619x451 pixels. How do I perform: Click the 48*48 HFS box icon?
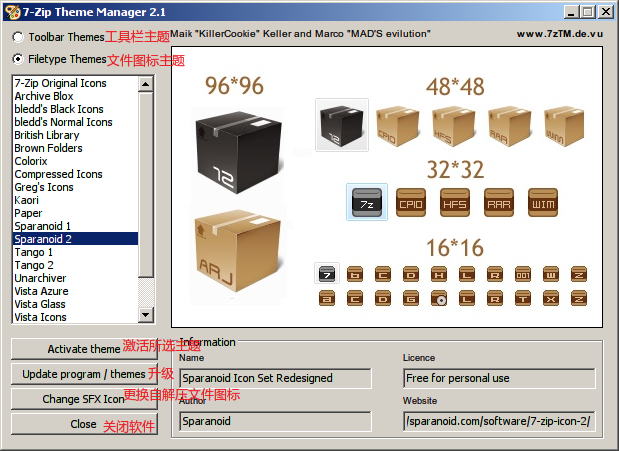453,126
